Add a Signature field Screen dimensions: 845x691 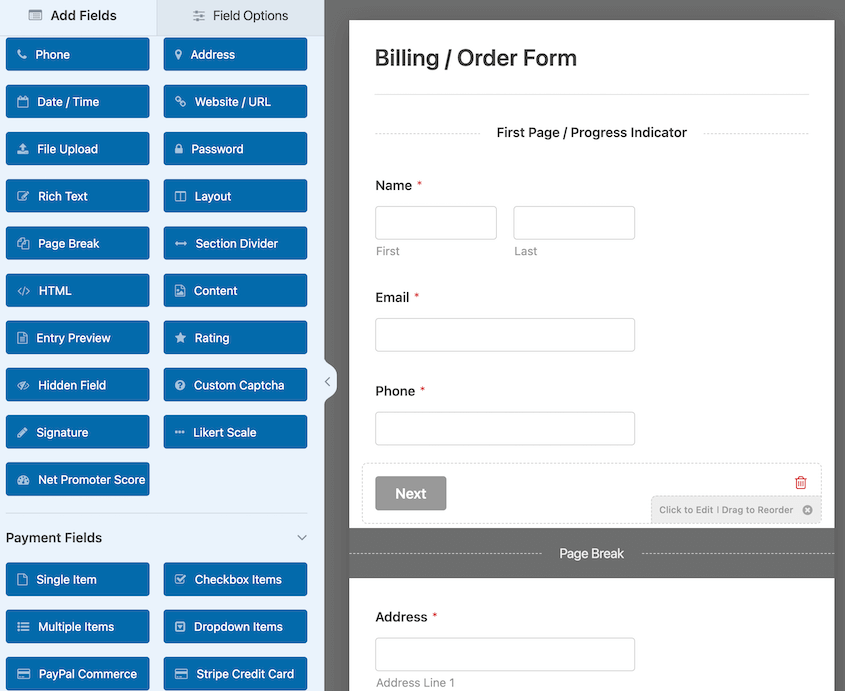click(x=77, y=431)
